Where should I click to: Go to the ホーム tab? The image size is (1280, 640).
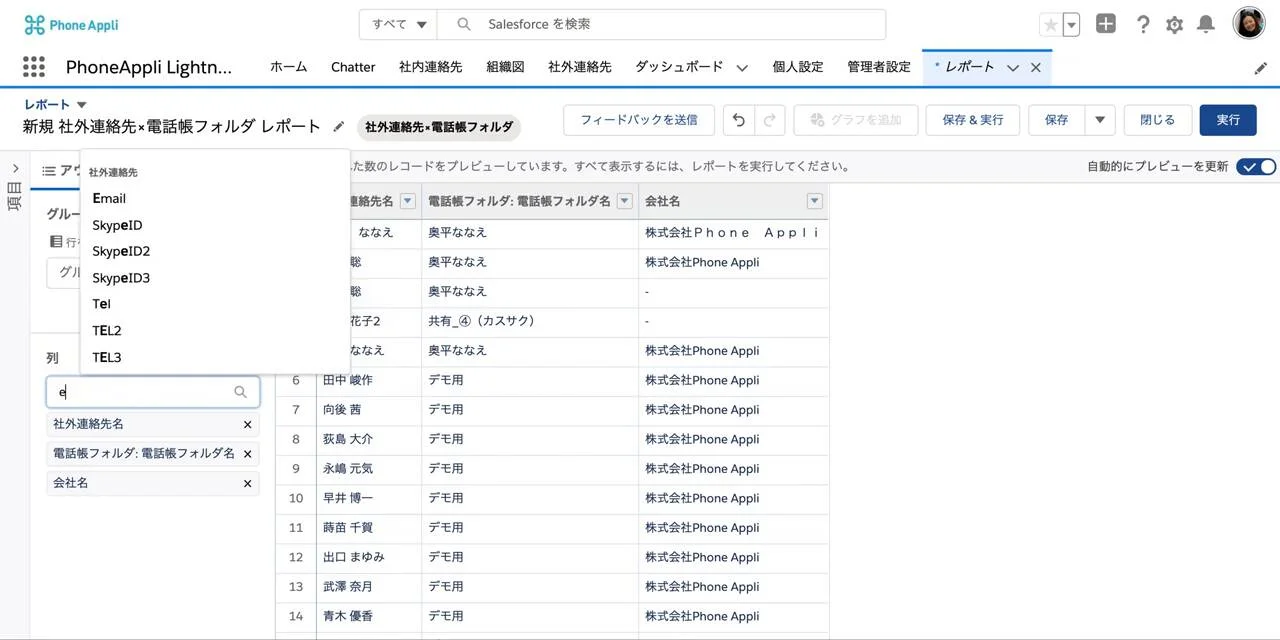point(289,67)
